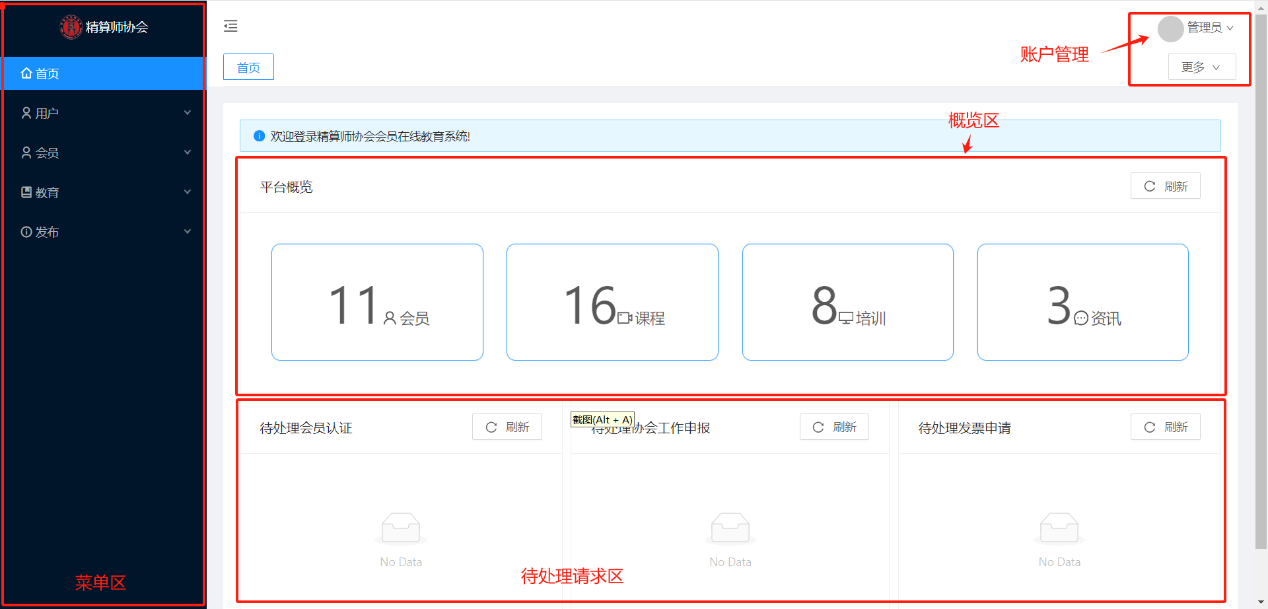Open the 会员 sidebar menu item
The height and width of the screenshot is (609, 1268).
pyautogui.click(x=104, y=153)
